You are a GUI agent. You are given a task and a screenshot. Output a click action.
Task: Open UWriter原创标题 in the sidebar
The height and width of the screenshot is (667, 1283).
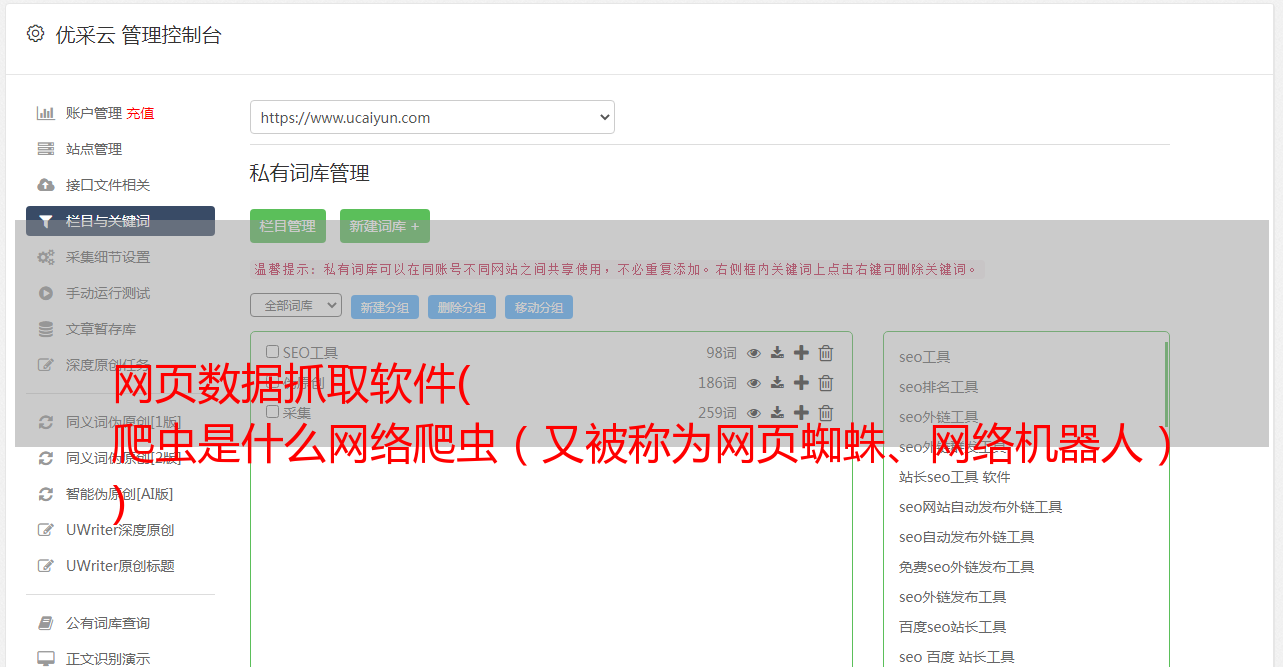point(120,566)
